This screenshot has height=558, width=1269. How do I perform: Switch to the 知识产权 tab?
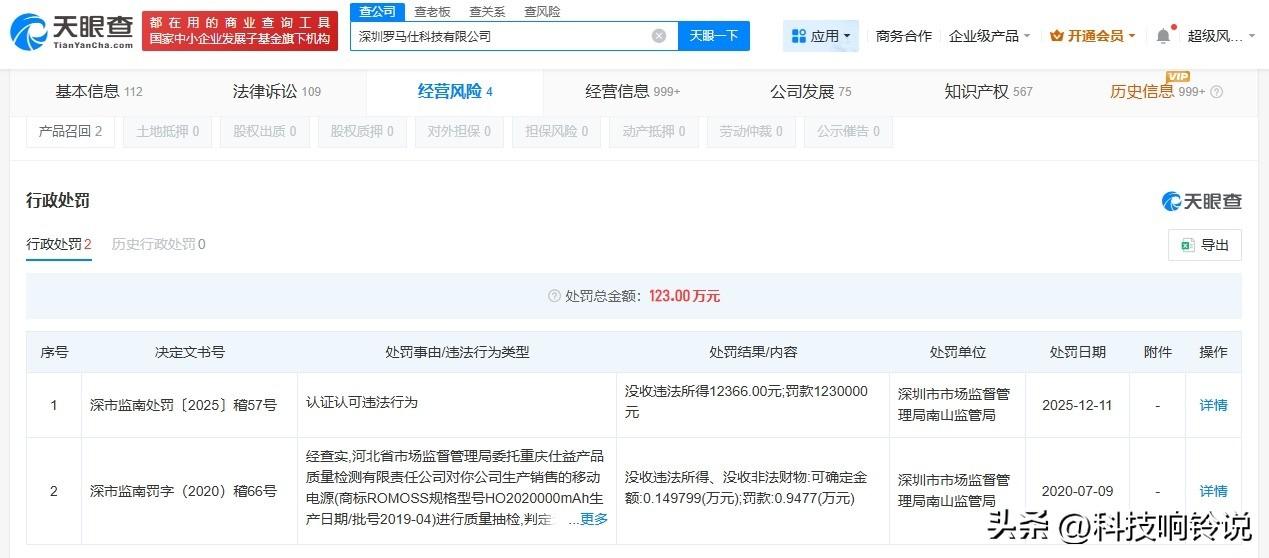click(989, 92)
